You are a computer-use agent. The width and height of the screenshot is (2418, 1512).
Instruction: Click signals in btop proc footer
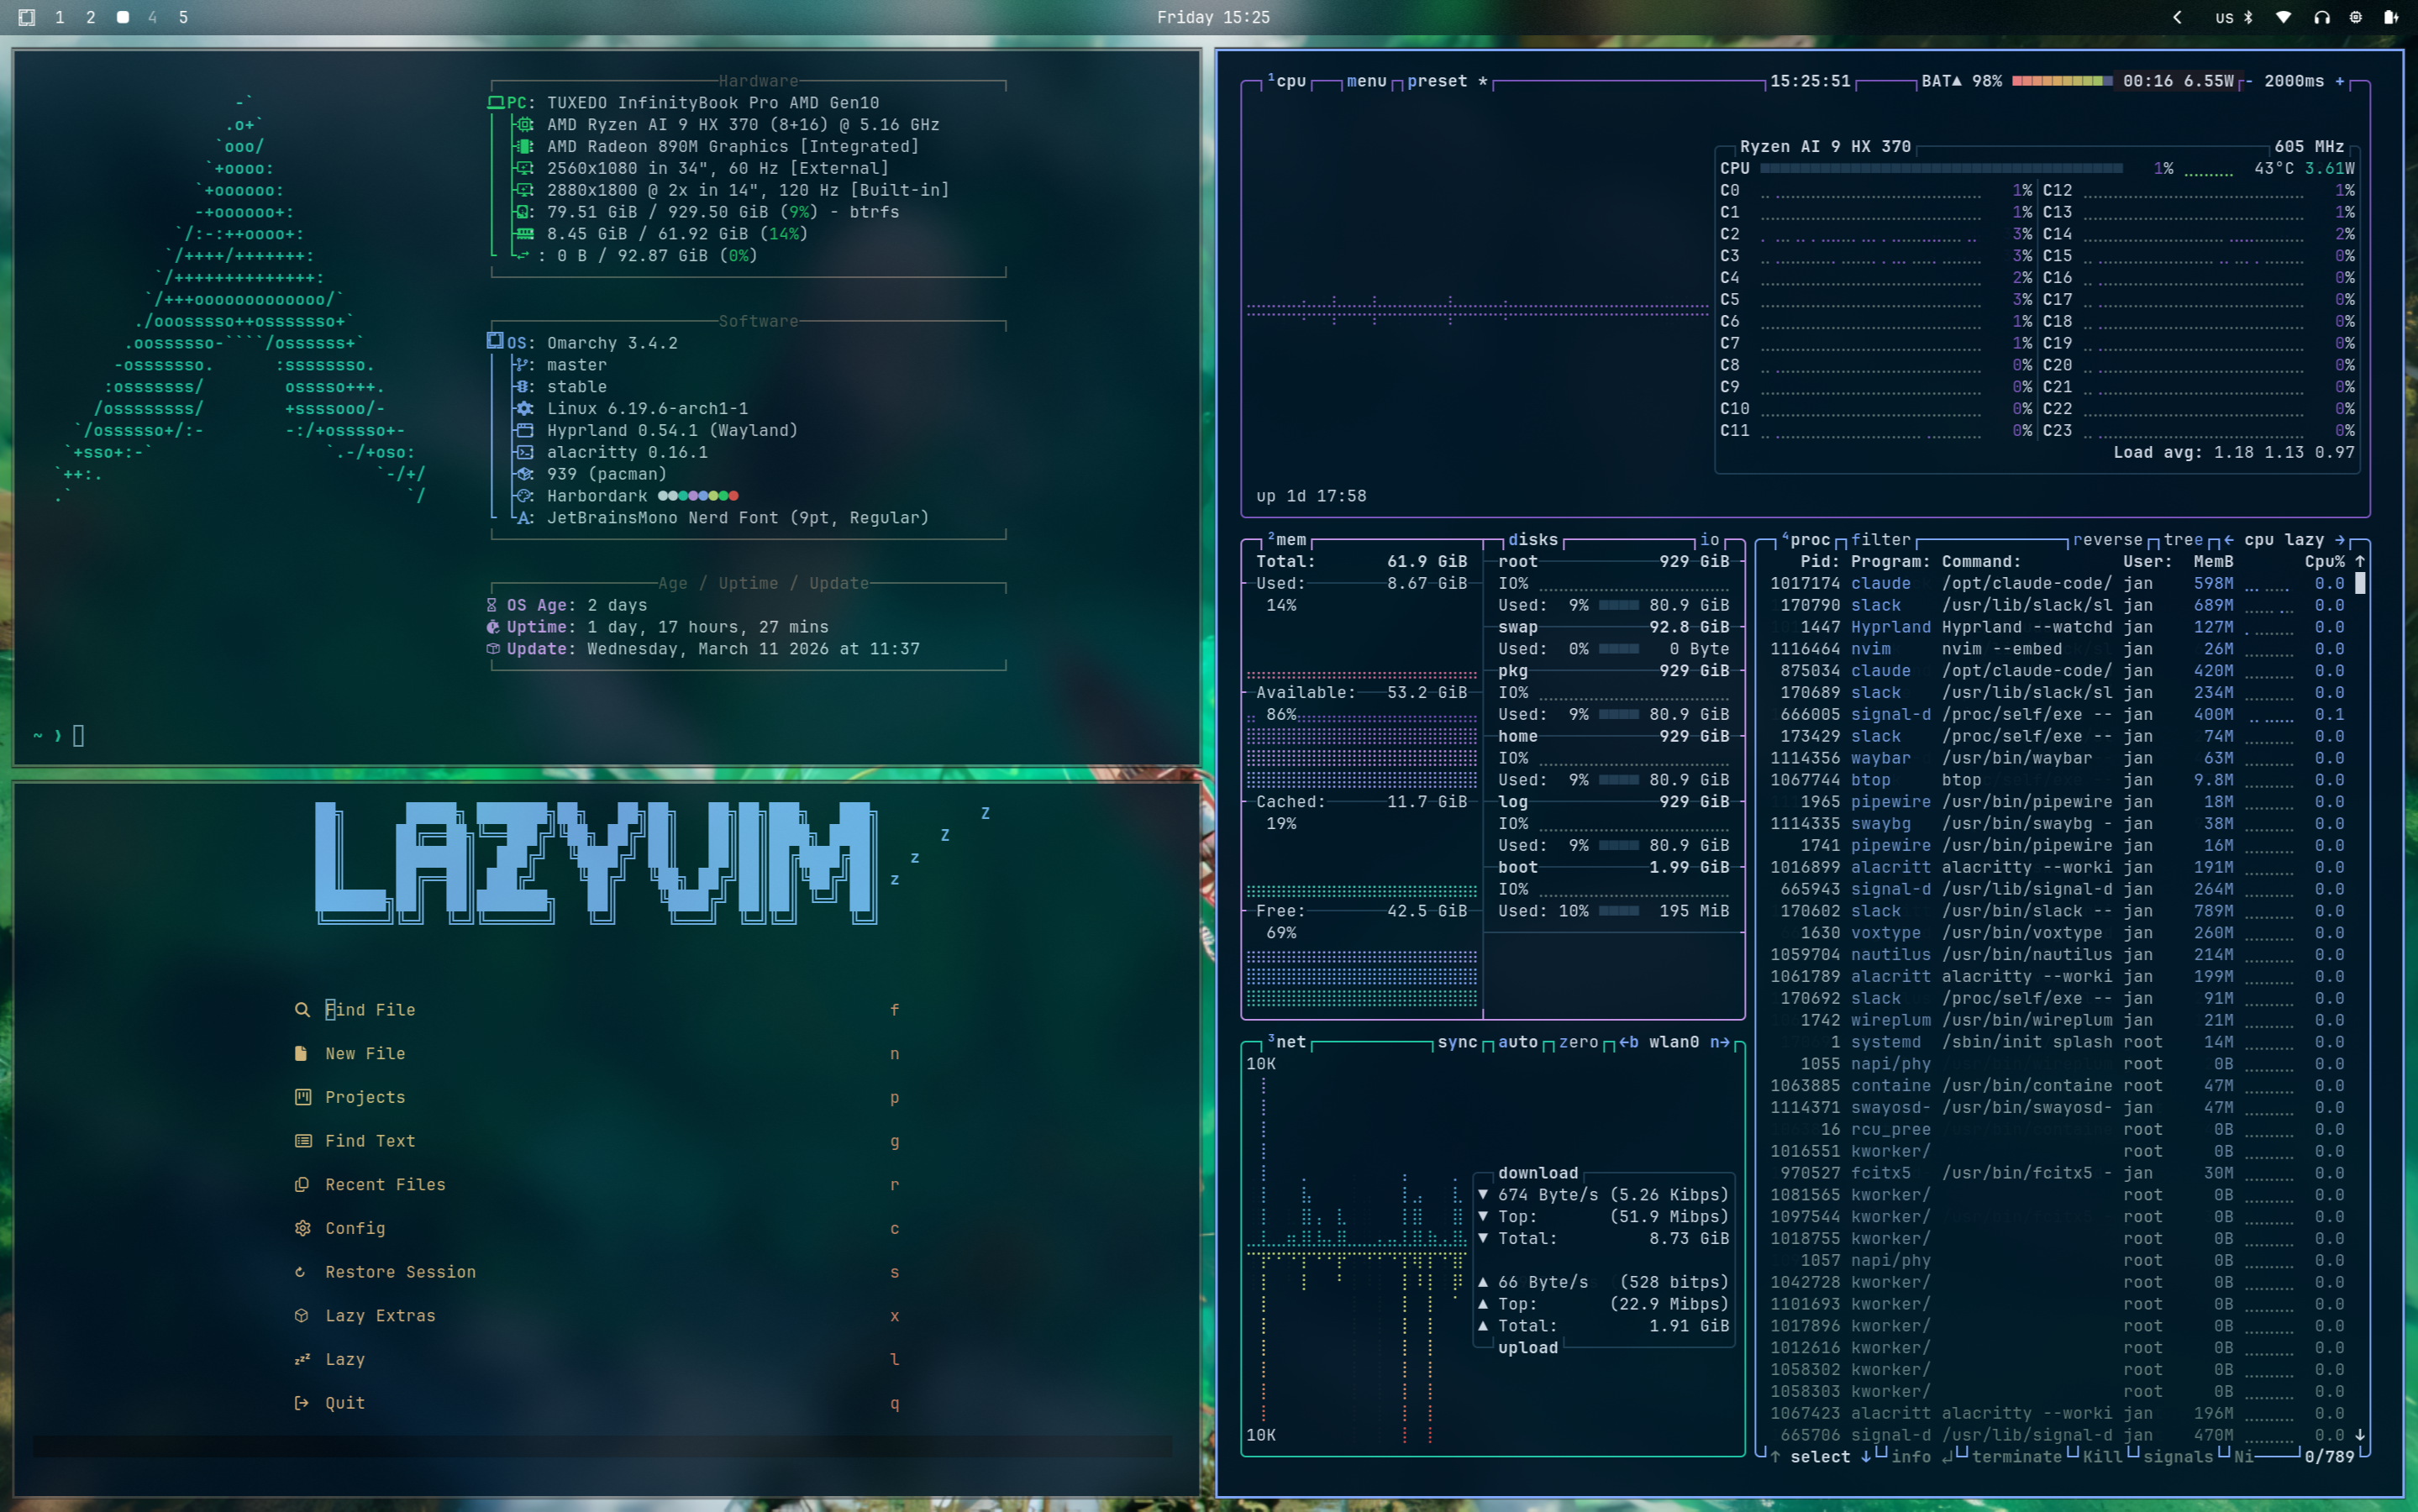(2179, 1457)
